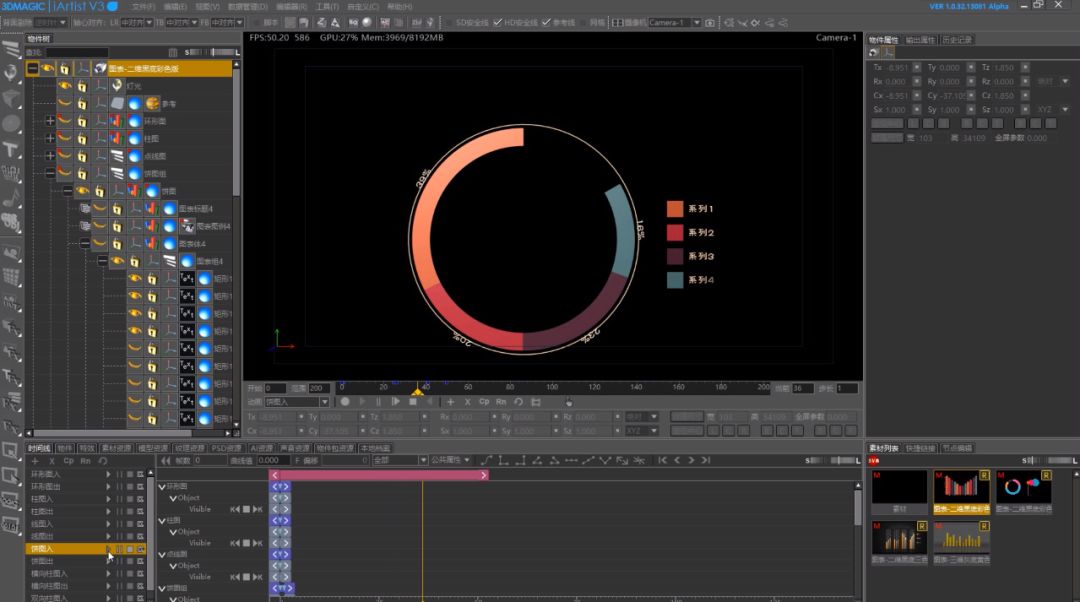Play the viewport animation with play button
This screenshot has height=602, width=1080.
pyautogui.click(x=395, y=402)
